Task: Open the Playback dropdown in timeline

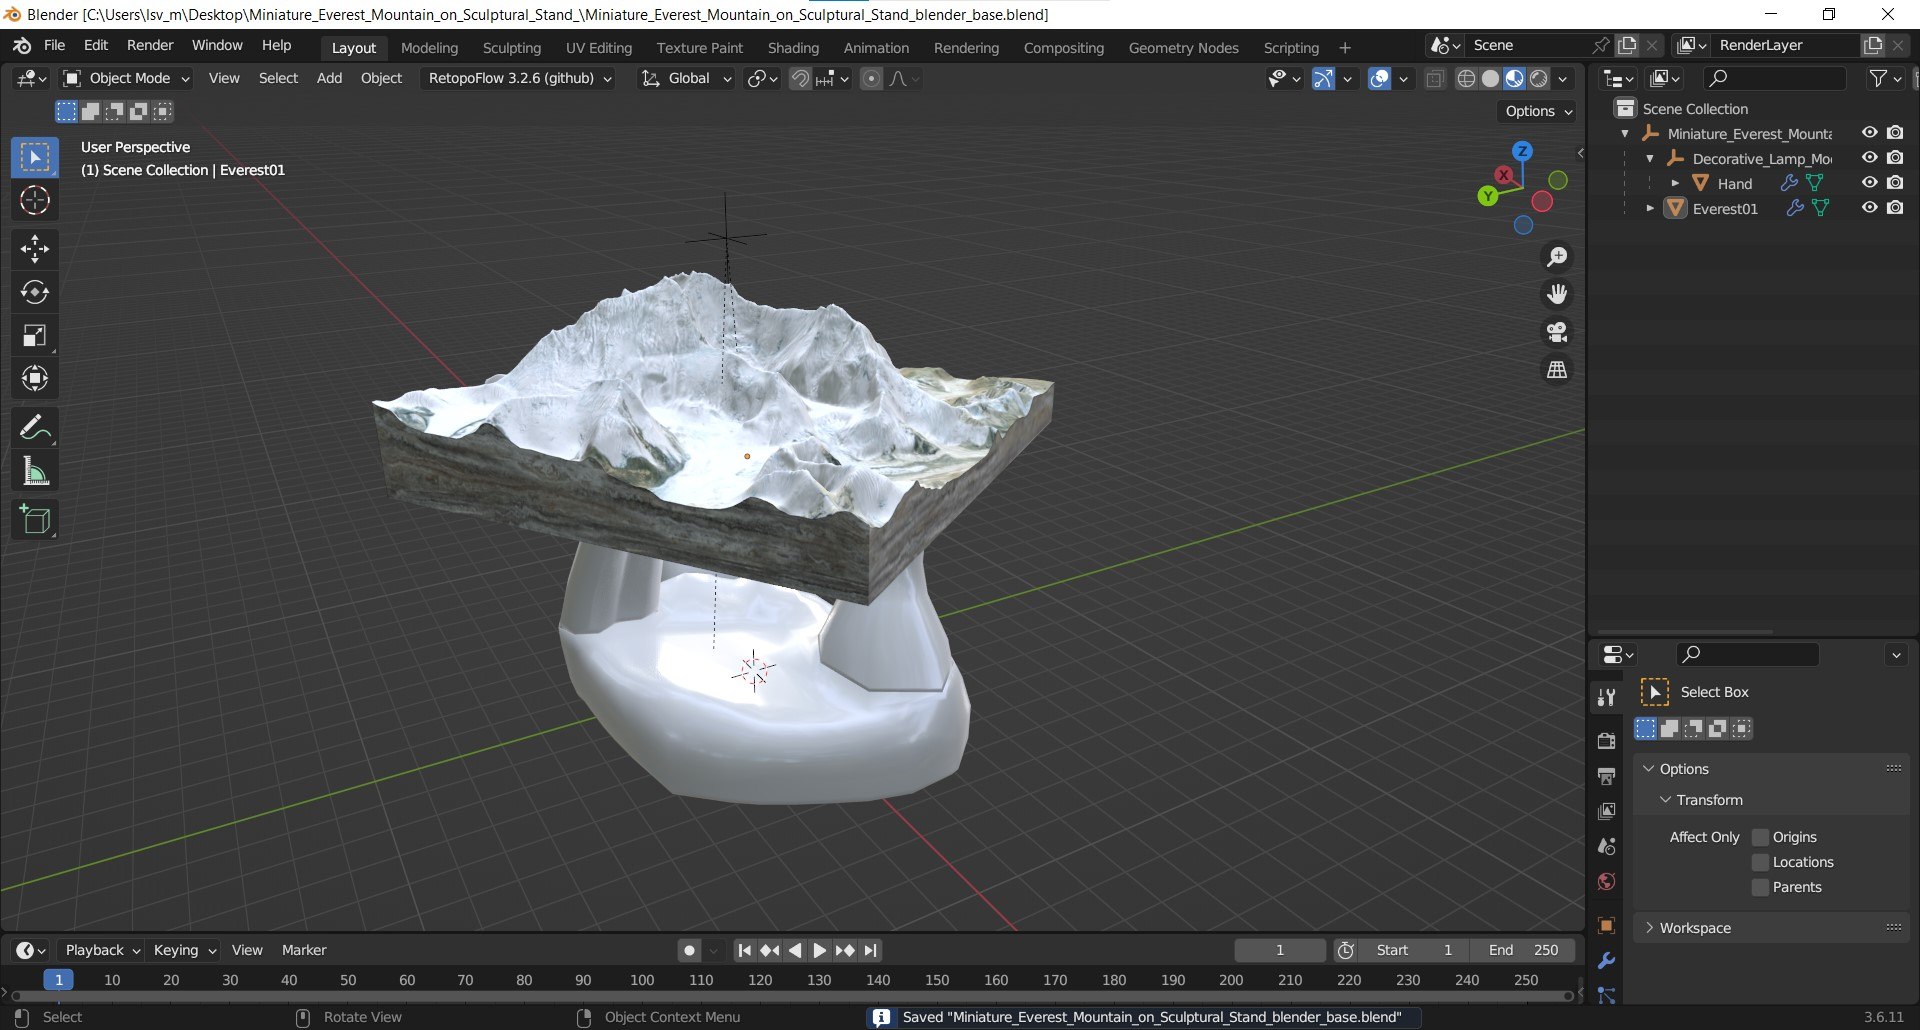Action: point(102,950)
